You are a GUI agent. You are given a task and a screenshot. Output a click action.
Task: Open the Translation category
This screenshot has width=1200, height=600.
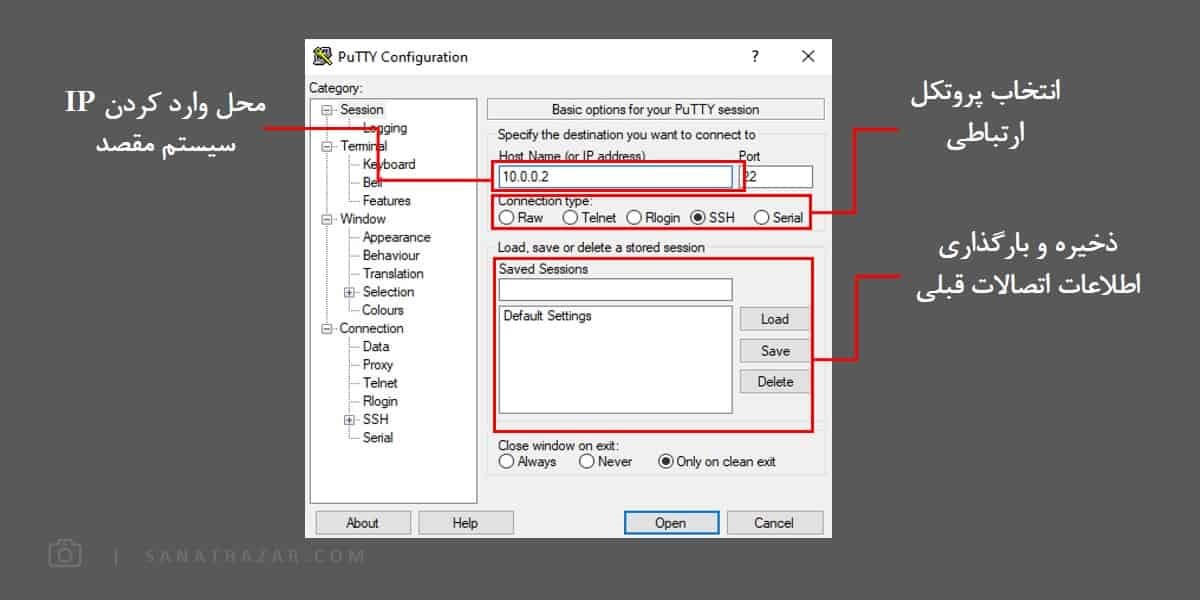[393, 274]
